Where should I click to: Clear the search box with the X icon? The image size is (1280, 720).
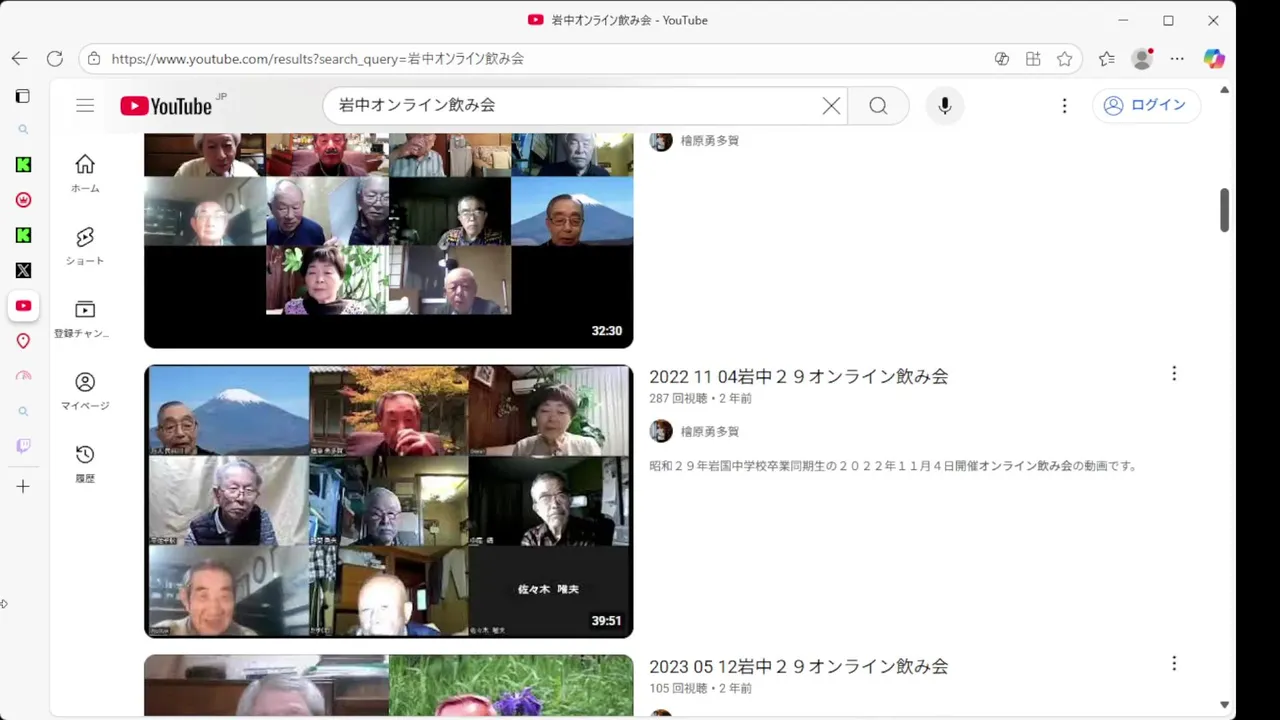(x=831, y=106)
